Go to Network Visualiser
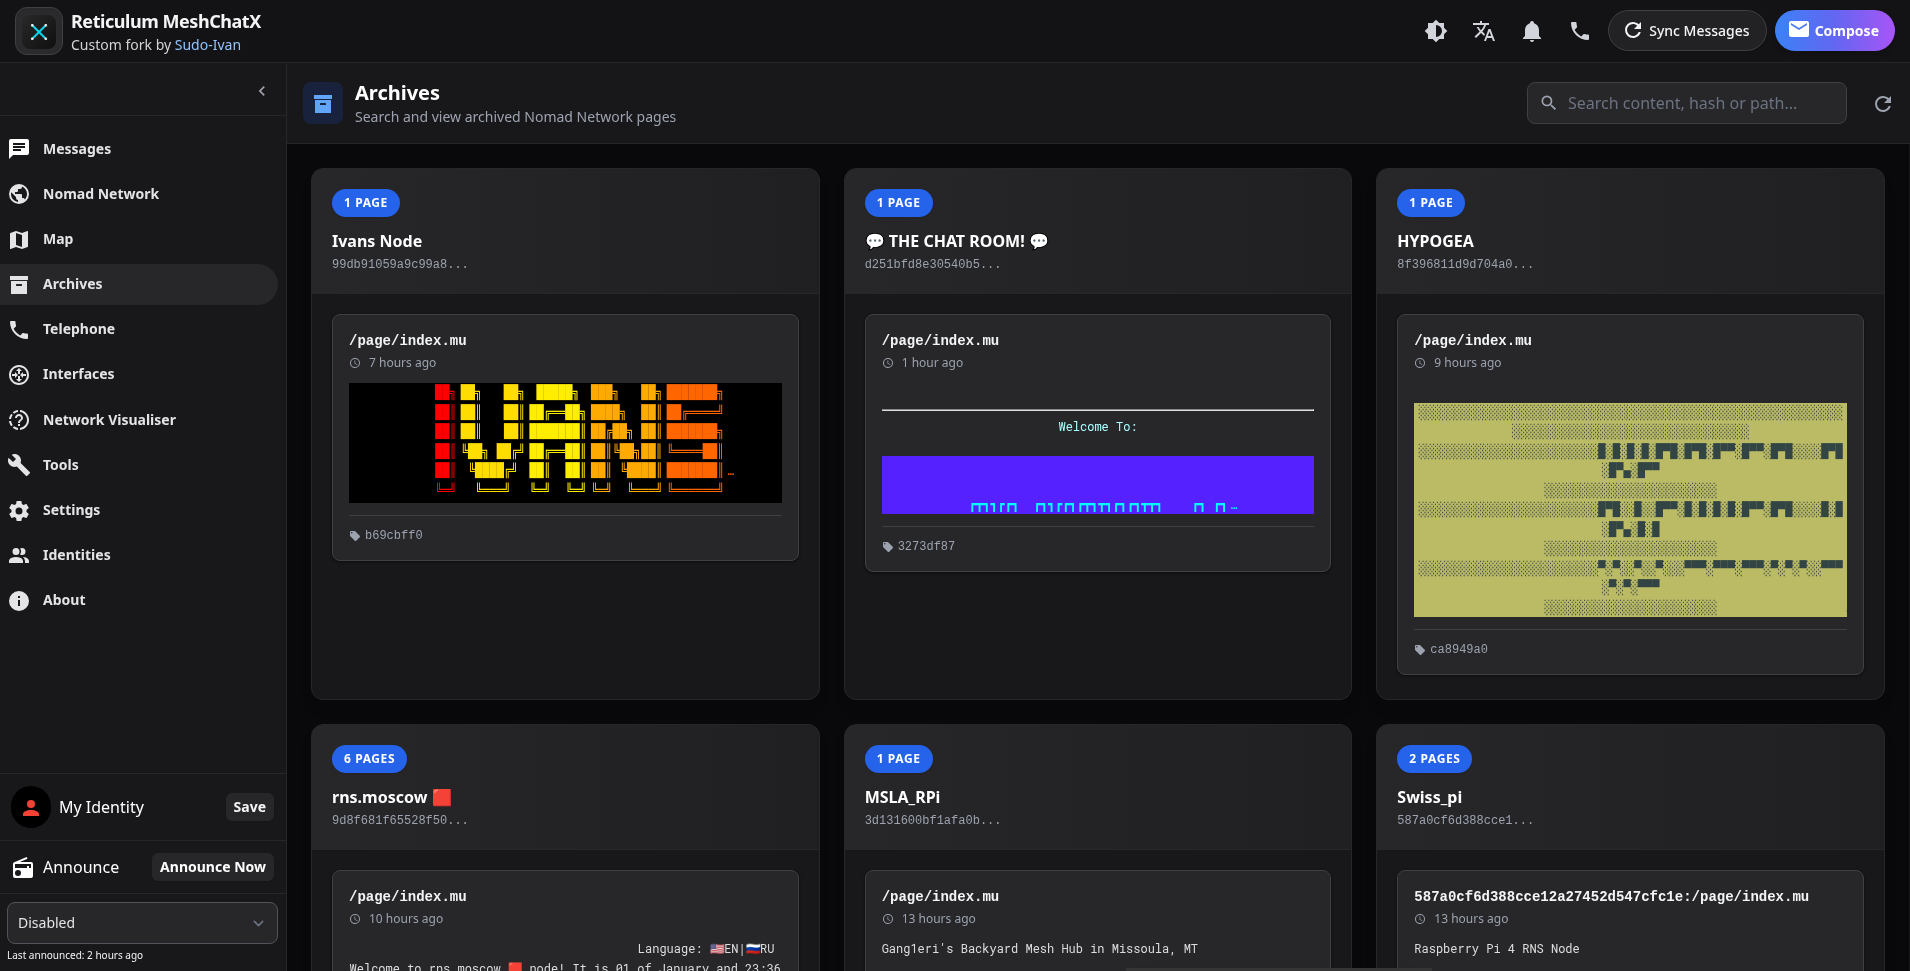Viewport: 1910px width, 971px height. 109,420
